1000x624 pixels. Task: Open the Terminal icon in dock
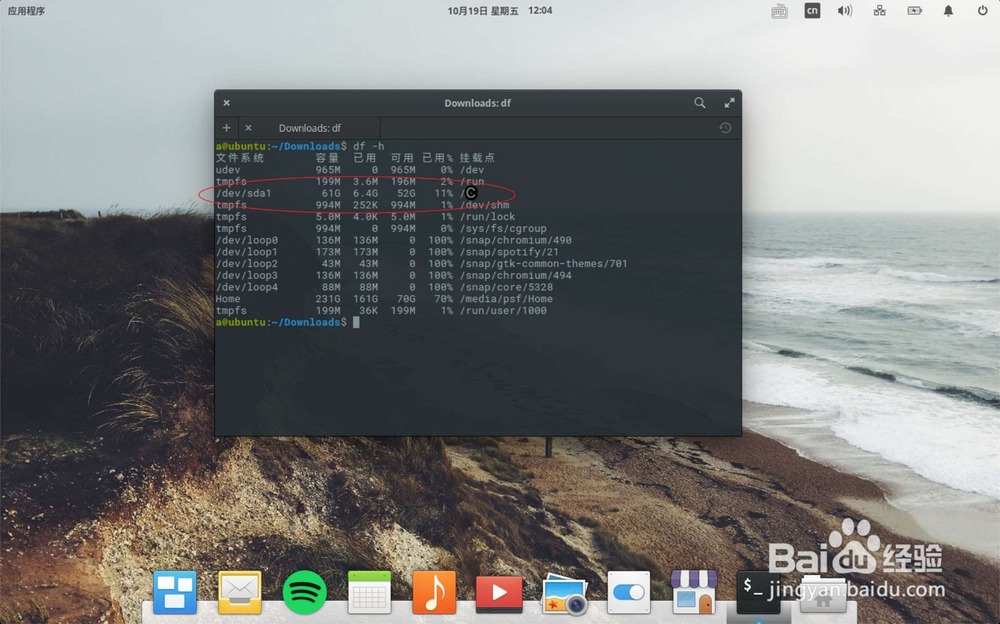758,592
